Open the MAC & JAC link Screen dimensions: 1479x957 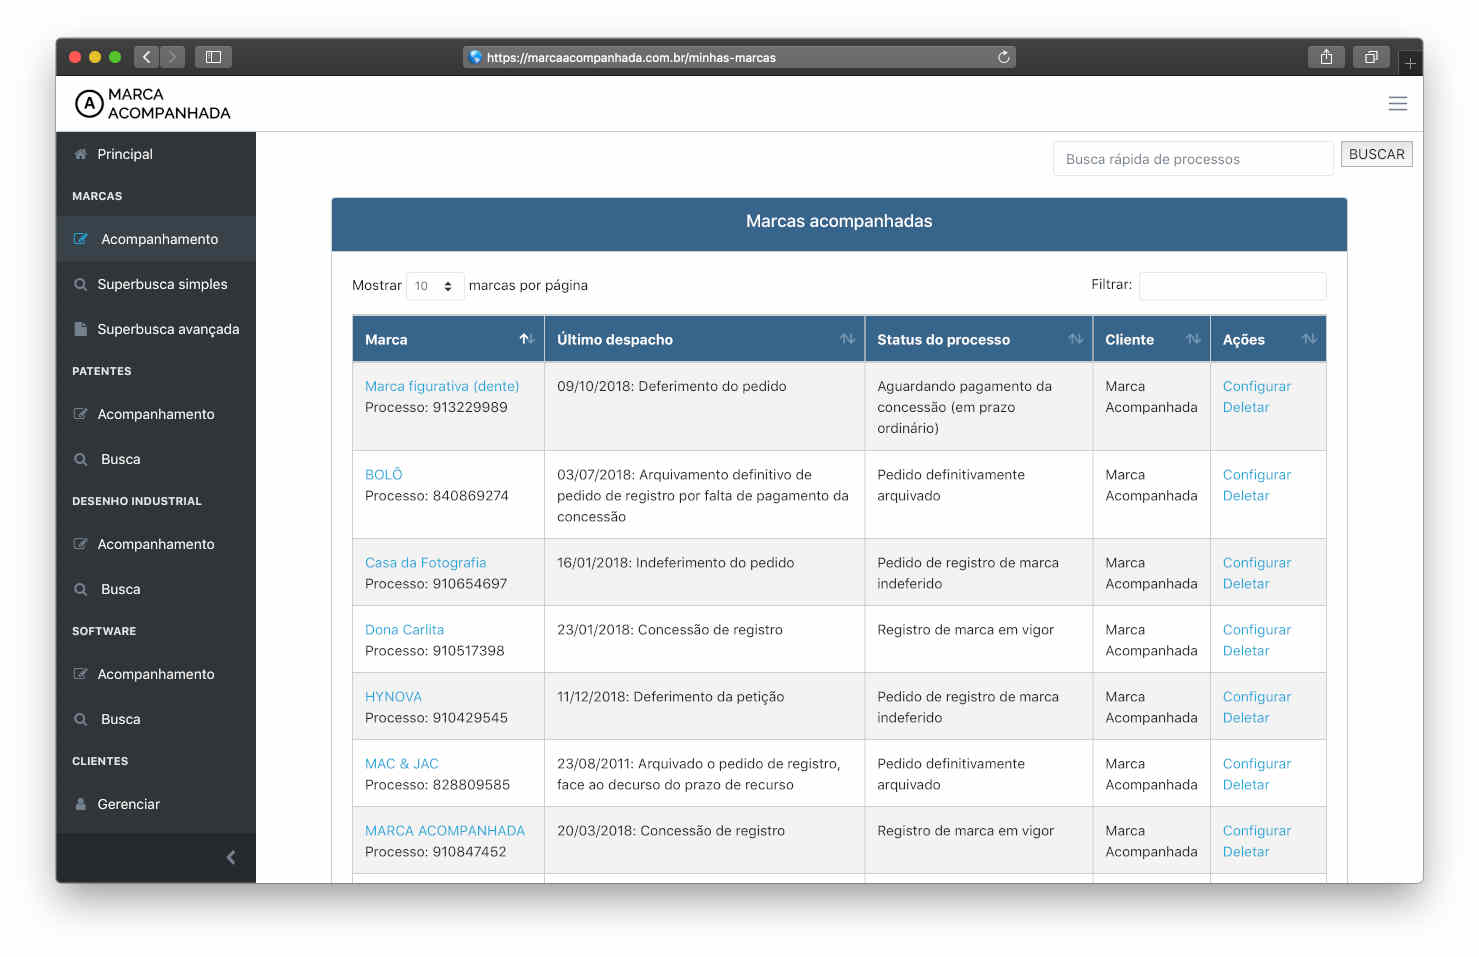point(402,763)
